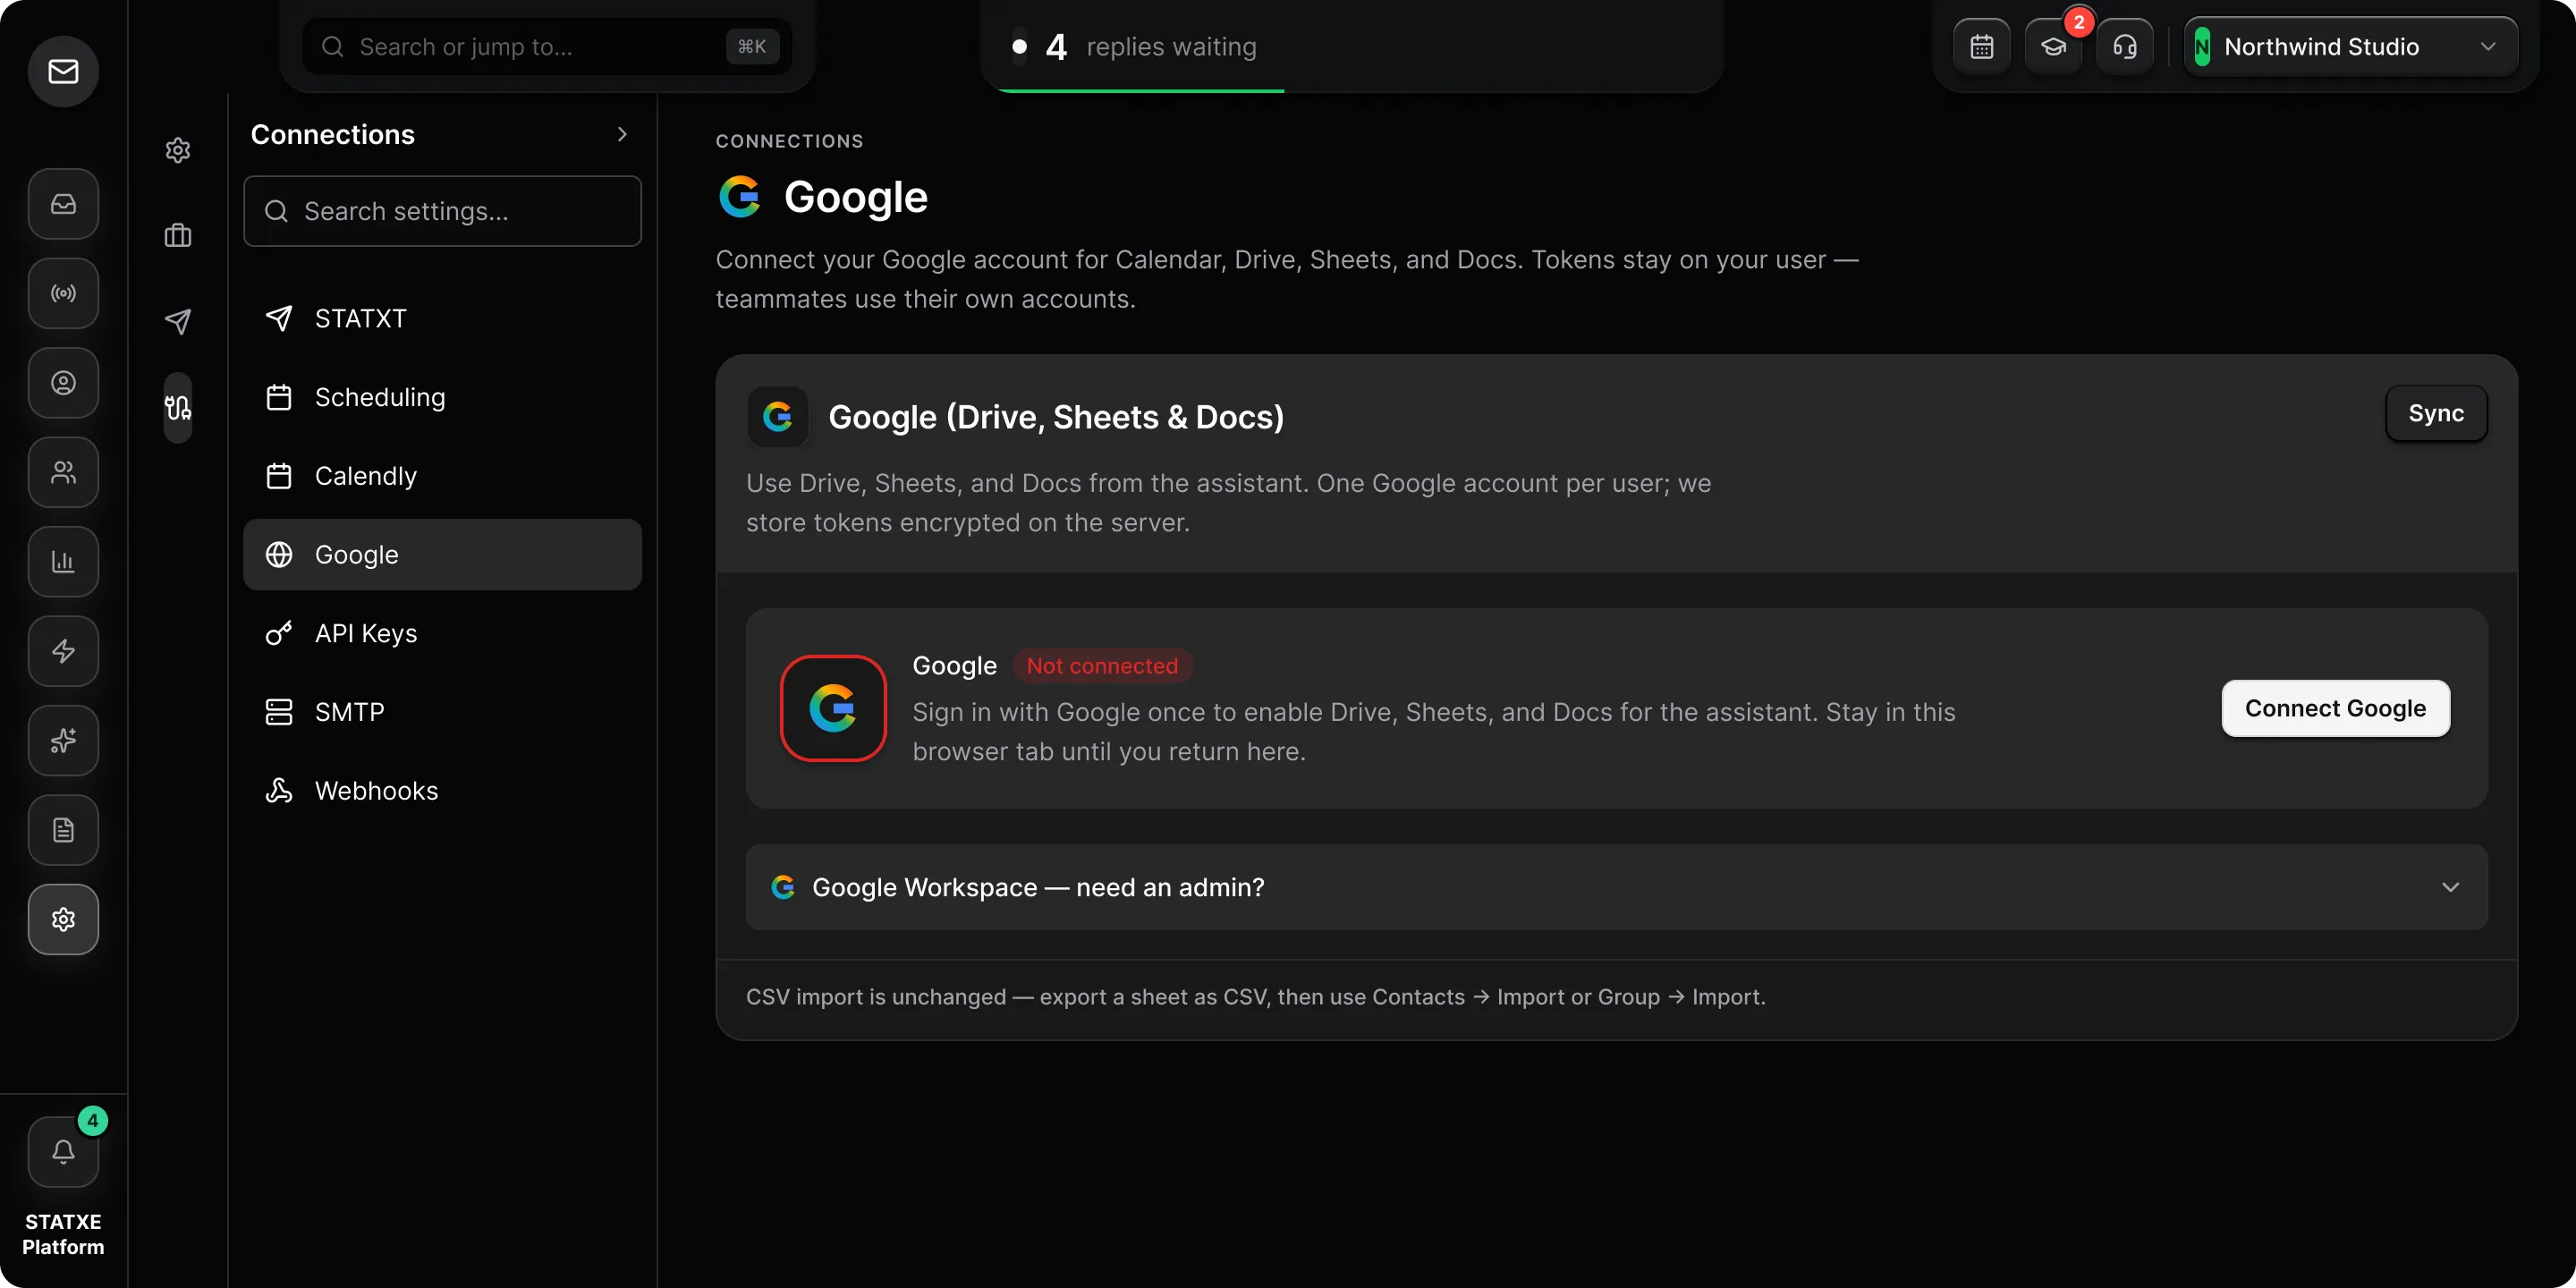Image resolution: width=2576 pixels, height=1288 pixels.
Task: Click the STATXE Platform label
Action: click(63, 1234)
